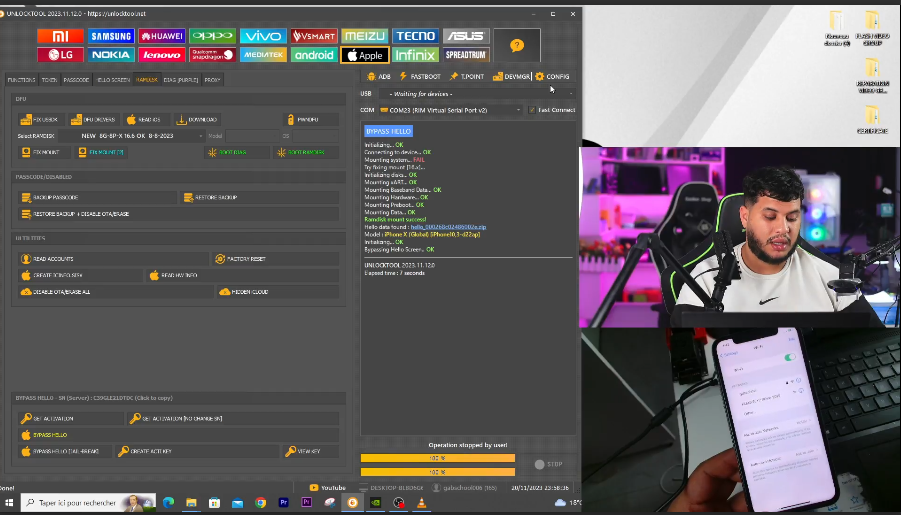Screen dimensions: 901x515
Task: Click the DFU DRIVERS button
Action: click(x=93, y=120)
